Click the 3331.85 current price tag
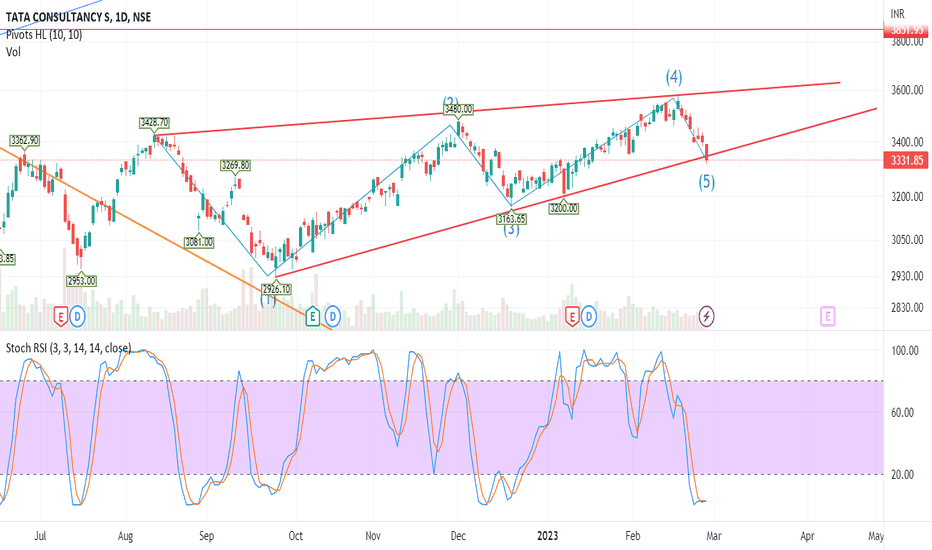932x550 pixels. (907, 160)
